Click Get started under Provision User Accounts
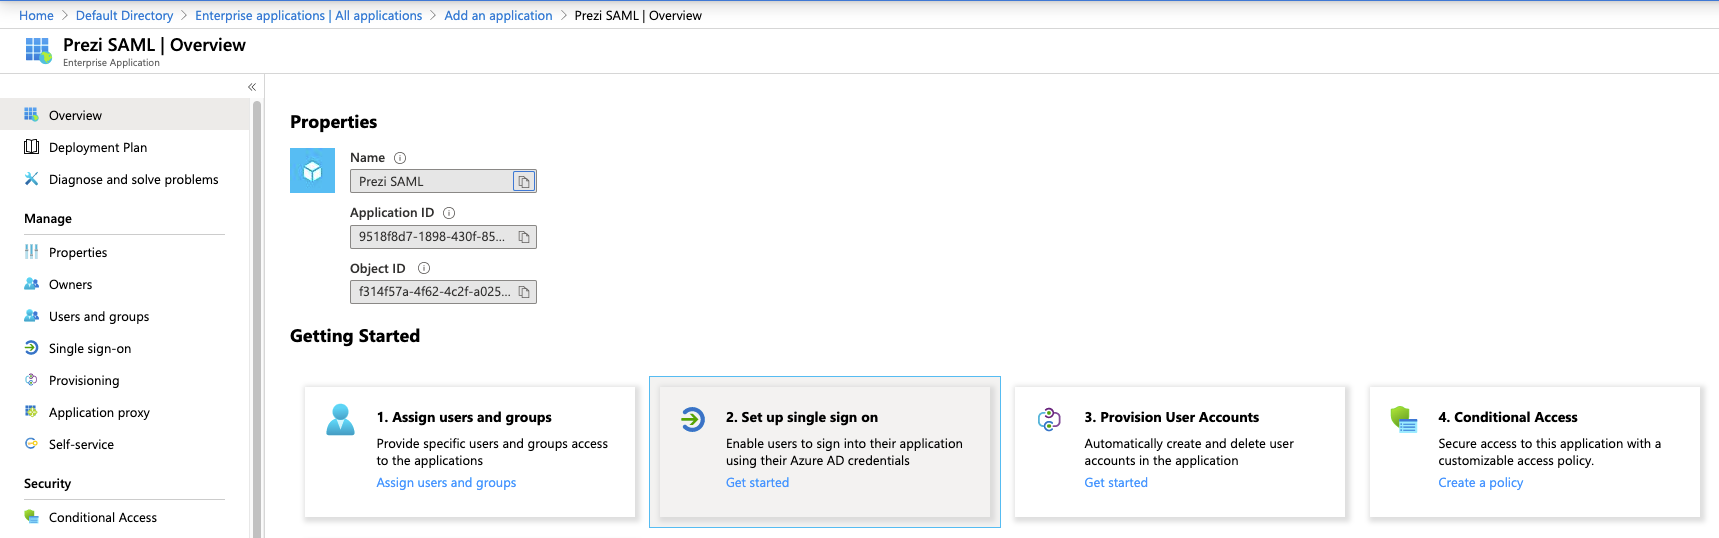This screenshot has width=1719, height=538. pyautogui.click(x=1116, y=483)
